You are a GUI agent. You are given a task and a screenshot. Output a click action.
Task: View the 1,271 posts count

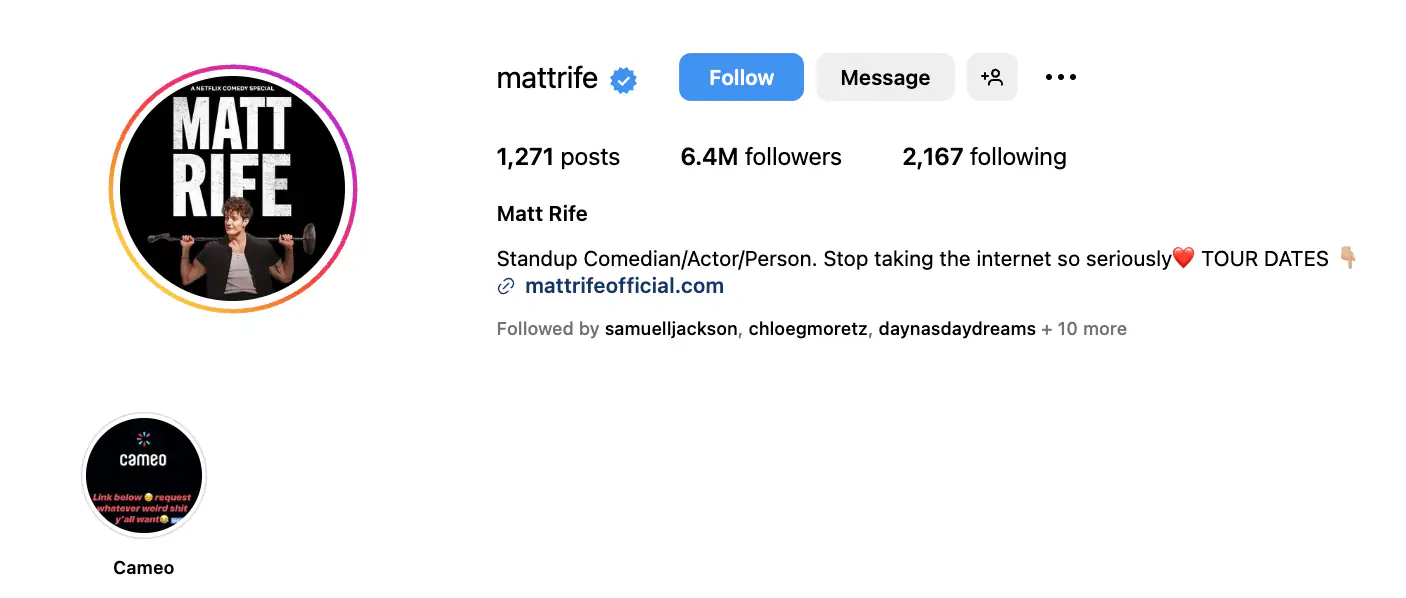pyautogui.click(x=558, y=157)
